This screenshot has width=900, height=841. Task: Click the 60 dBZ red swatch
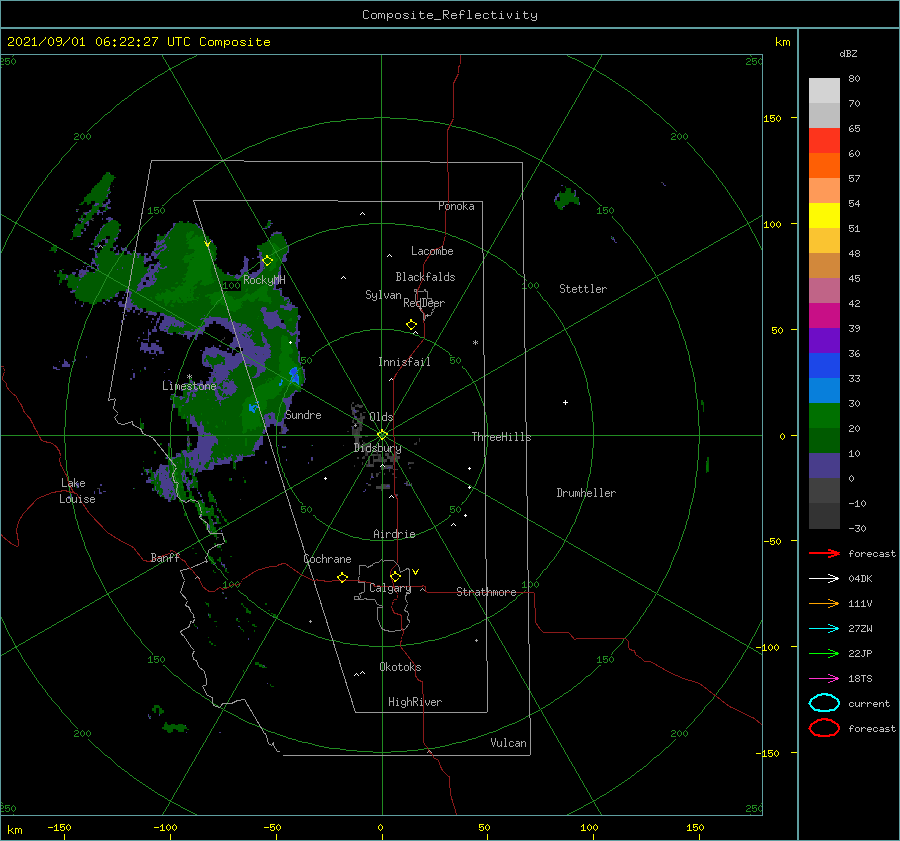click(x=824, y=141)
